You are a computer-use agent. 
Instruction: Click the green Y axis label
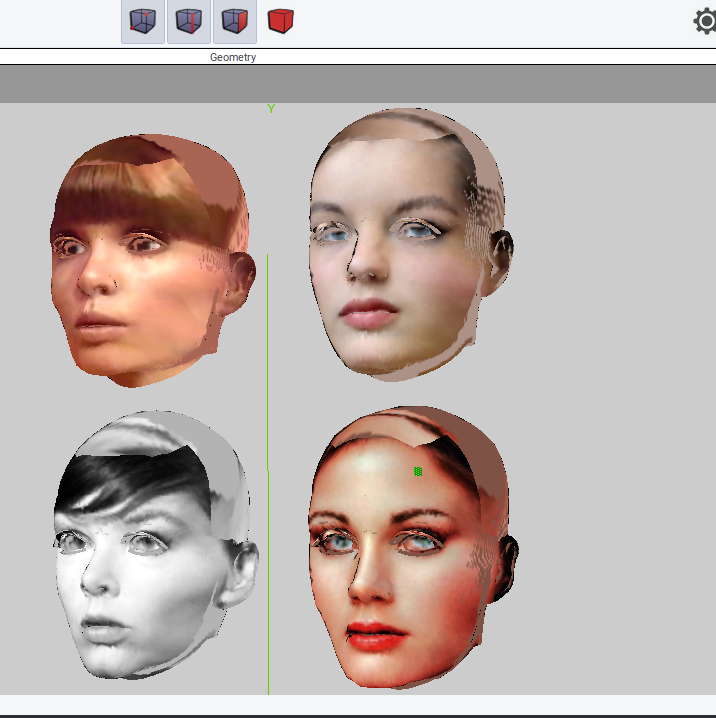(271, 109)
